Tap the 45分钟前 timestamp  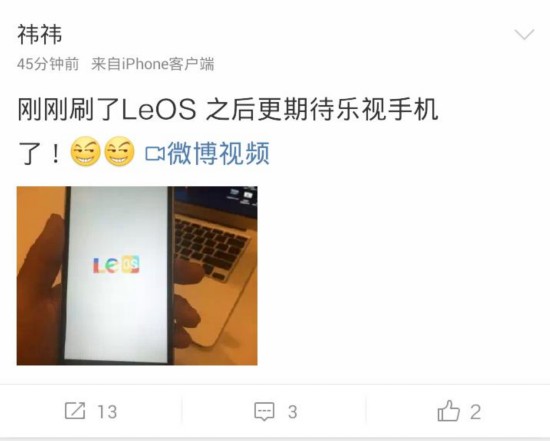point(48,64)
